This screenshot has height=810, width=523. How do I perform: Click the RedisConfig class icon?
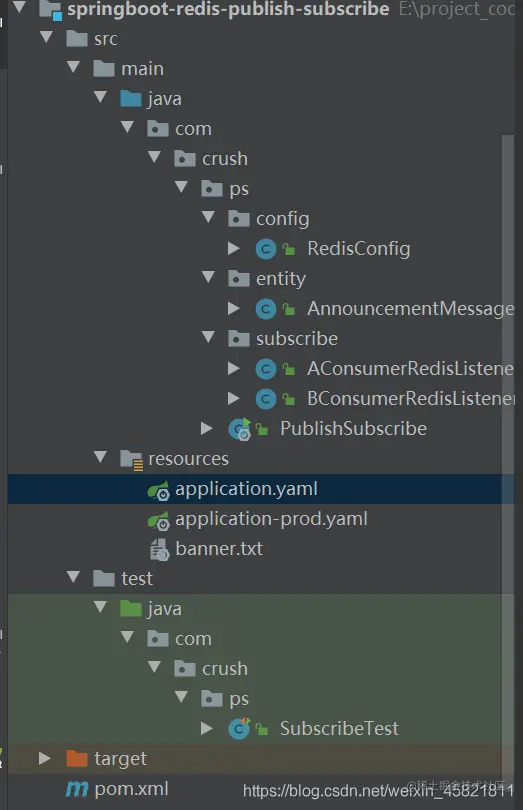point(266,249)
